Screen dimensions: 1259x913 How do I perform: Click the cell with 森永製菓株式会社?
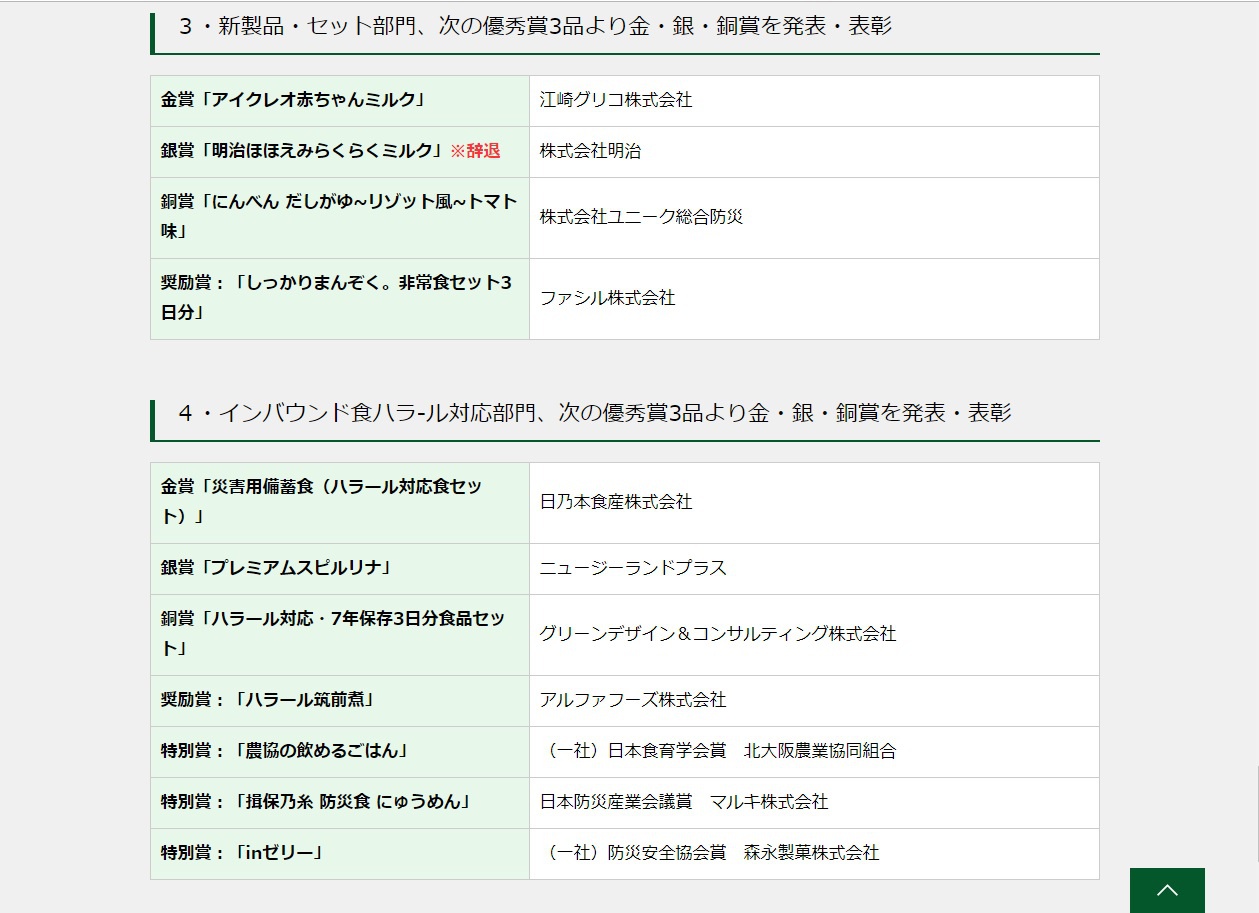click(x=814, y=854)
